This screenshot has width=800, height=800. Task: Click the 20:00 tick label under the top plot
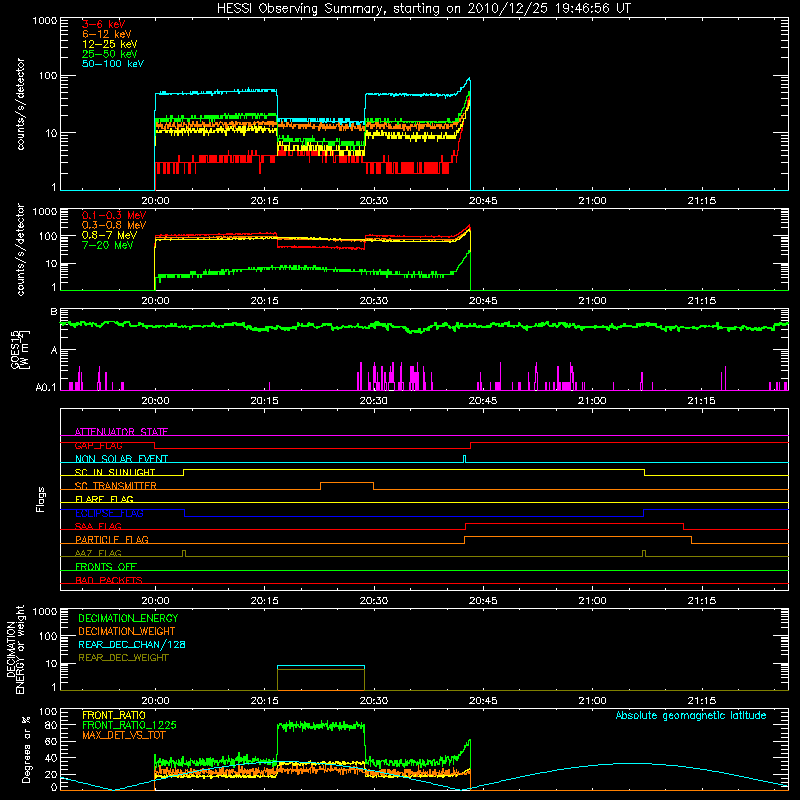[x=155, y=201]
